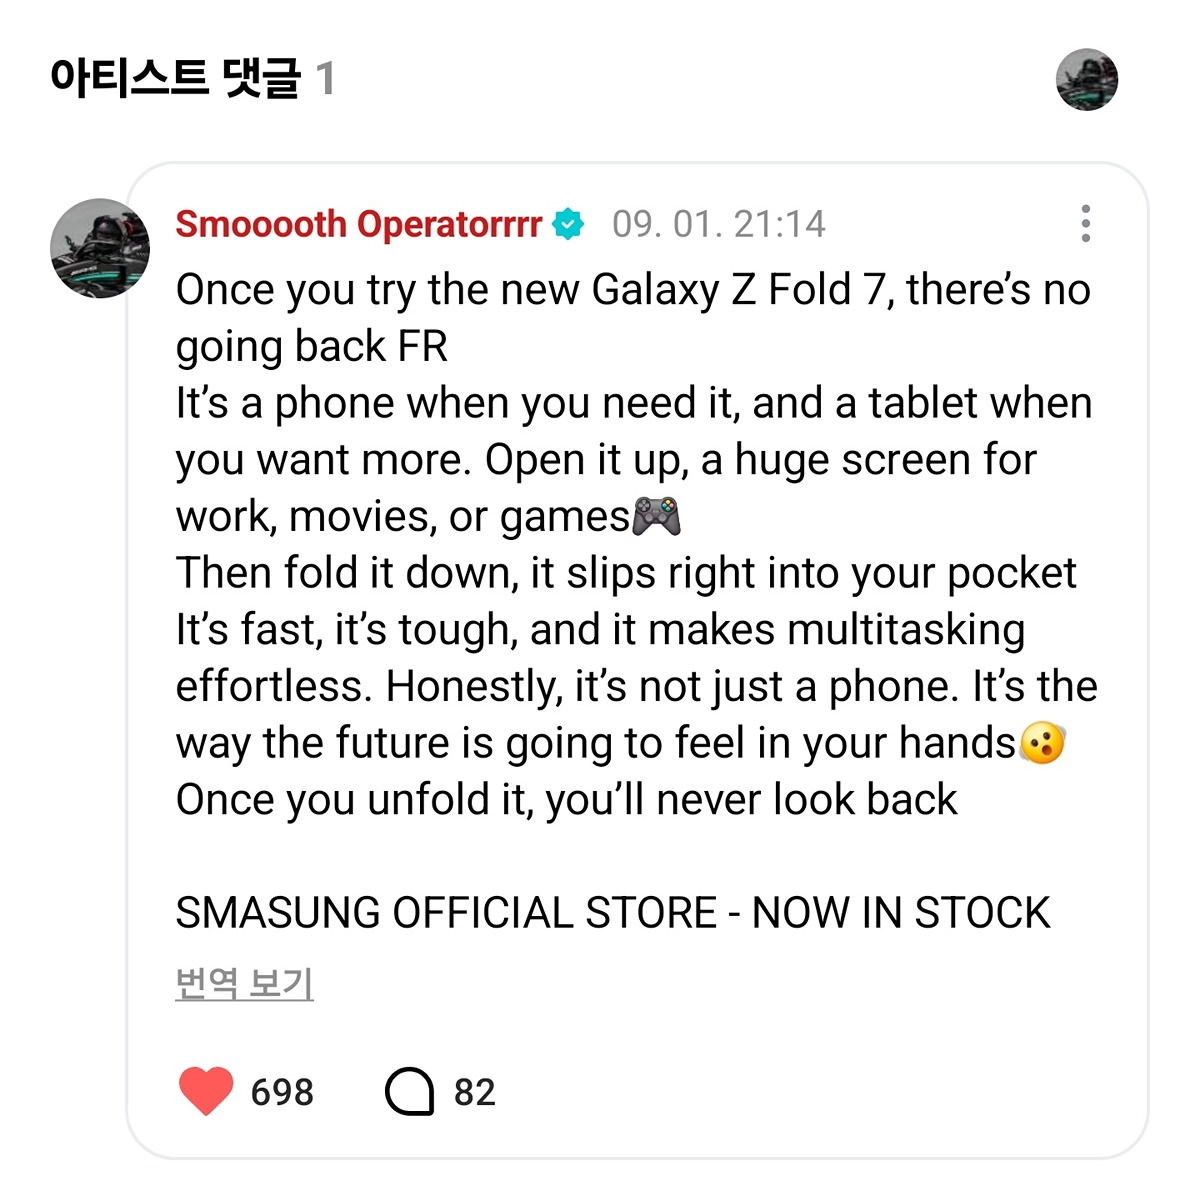
Task: Tap the 'Then fold it down' sentence
Action: 626,573
